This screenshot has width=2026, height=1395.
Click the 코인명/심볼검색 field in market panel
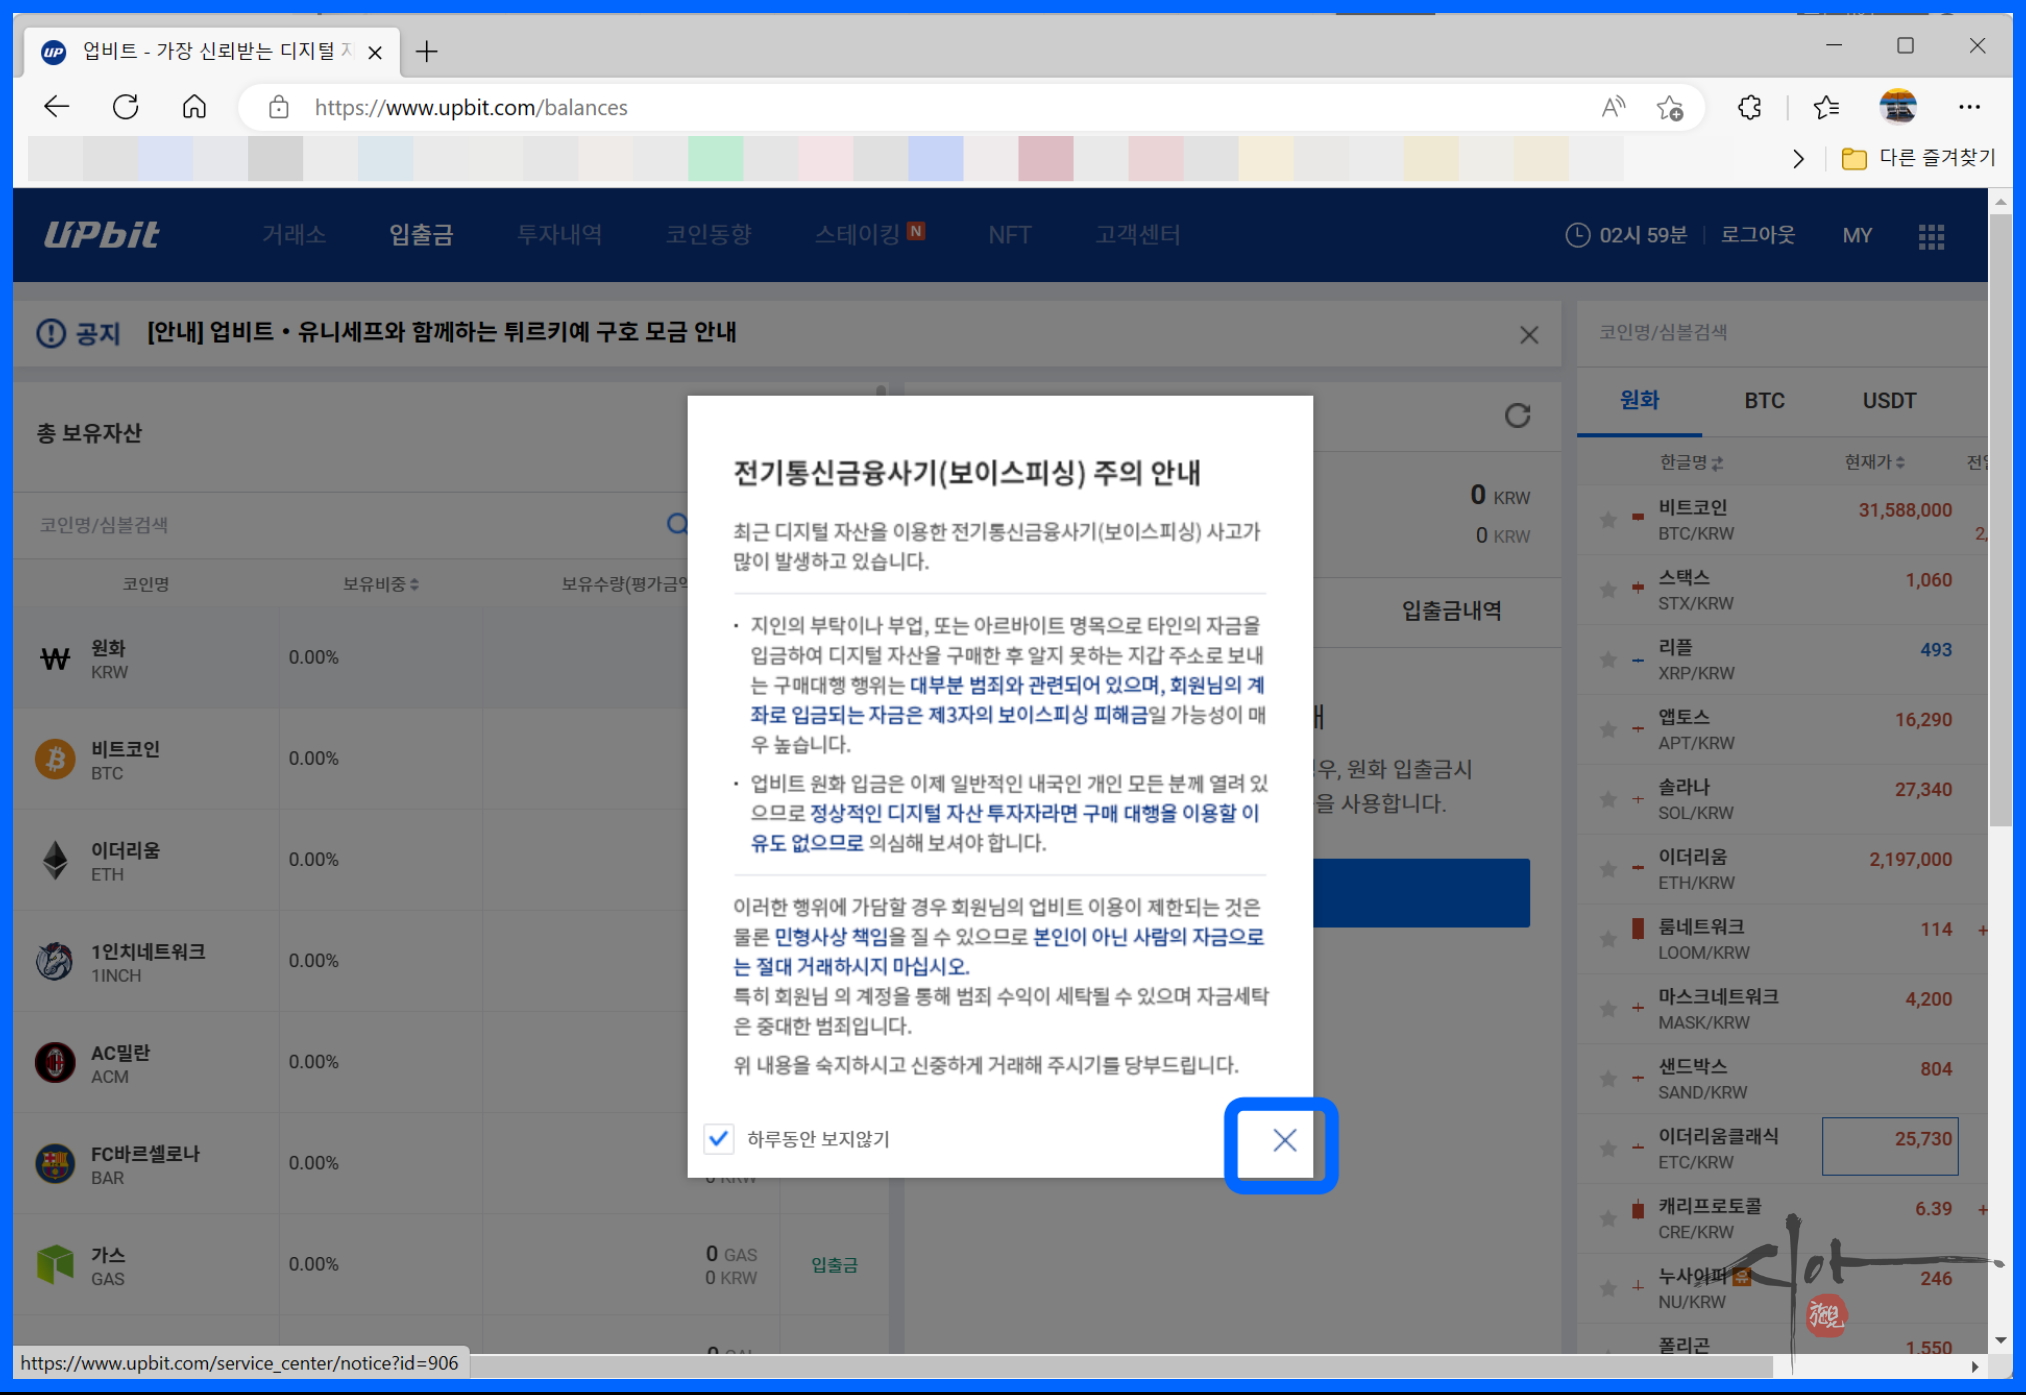[x=1760, y=332]
